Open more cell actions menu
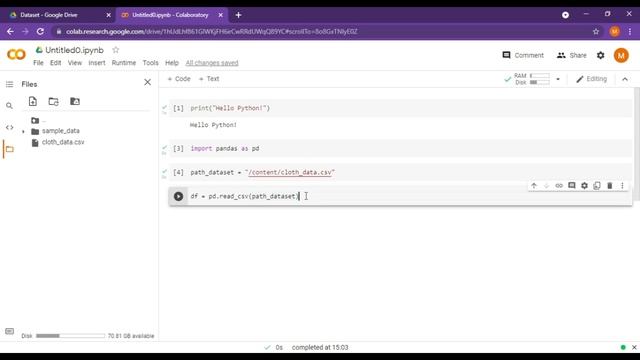This screenshot has width=640, height=360. [x=622, y=186]
